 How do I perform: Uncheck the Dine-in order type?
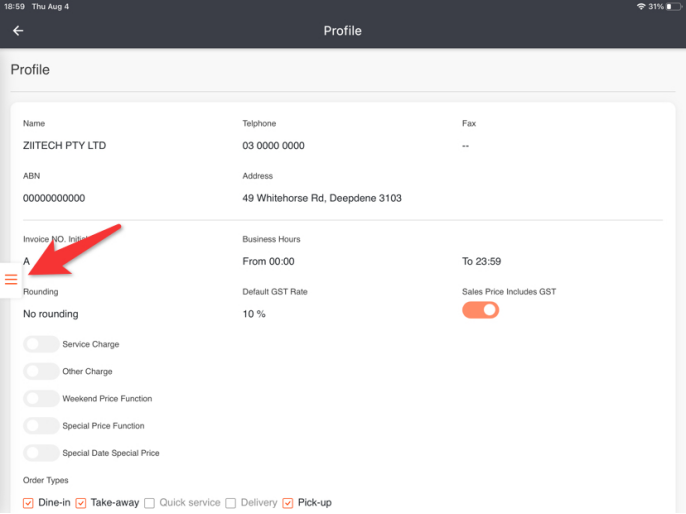(x=29, y=502)
